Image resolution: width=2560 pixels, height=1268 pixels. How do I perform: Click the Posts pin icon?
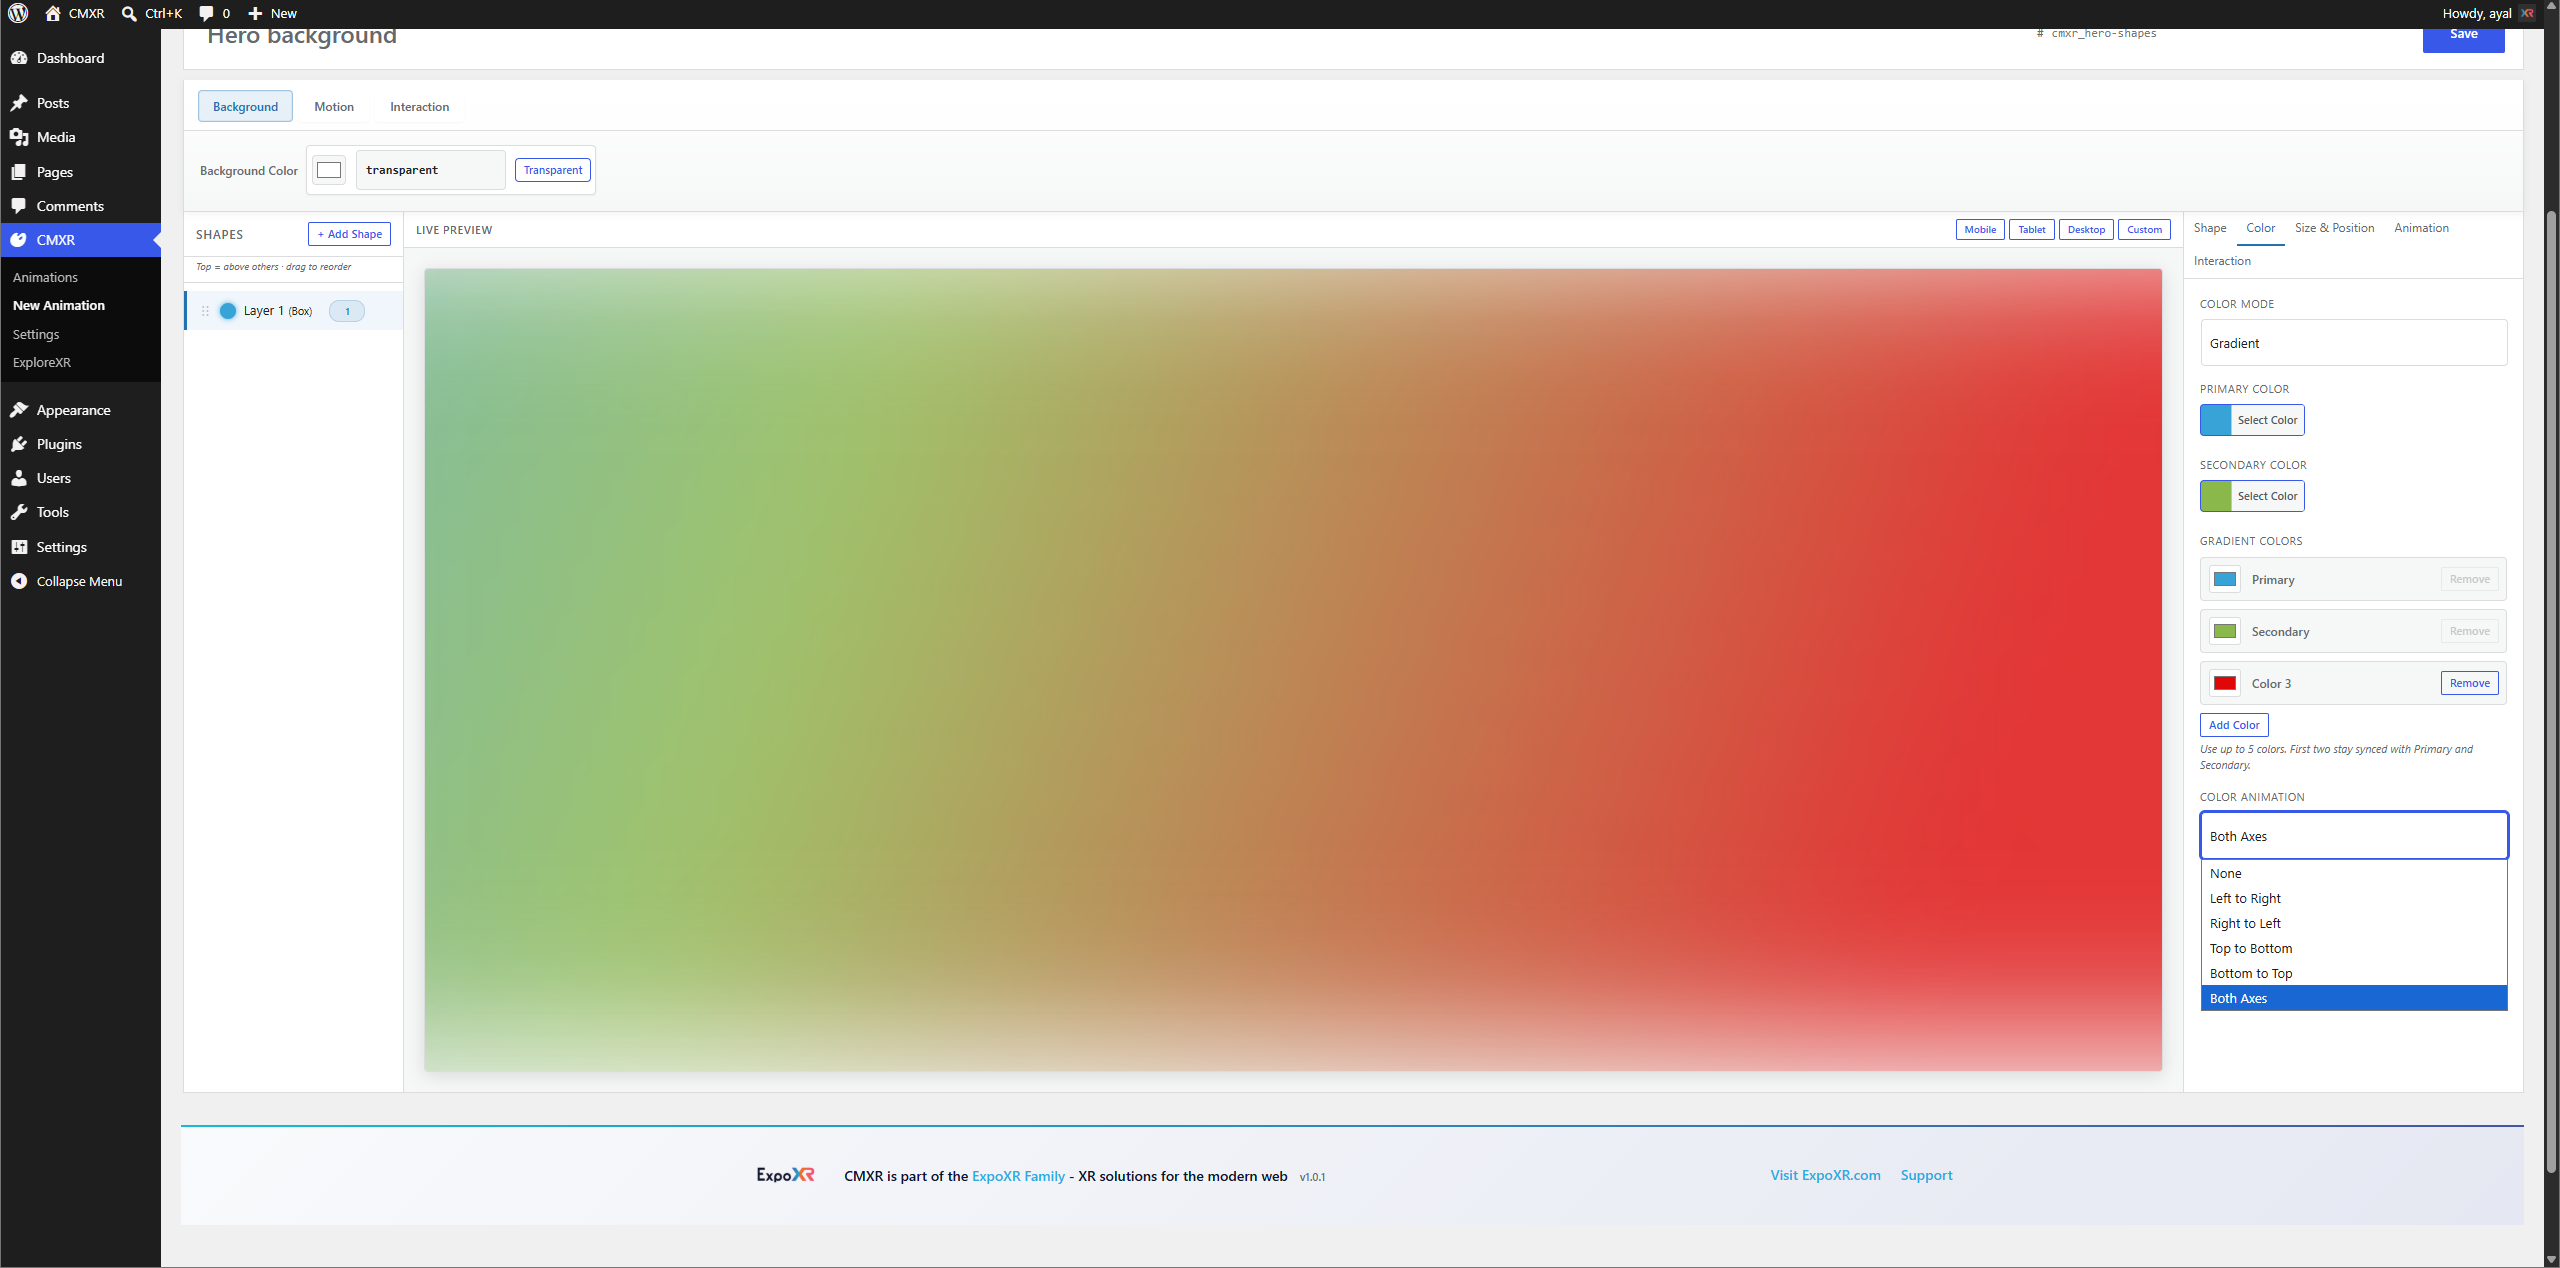[x=19, y=103]
